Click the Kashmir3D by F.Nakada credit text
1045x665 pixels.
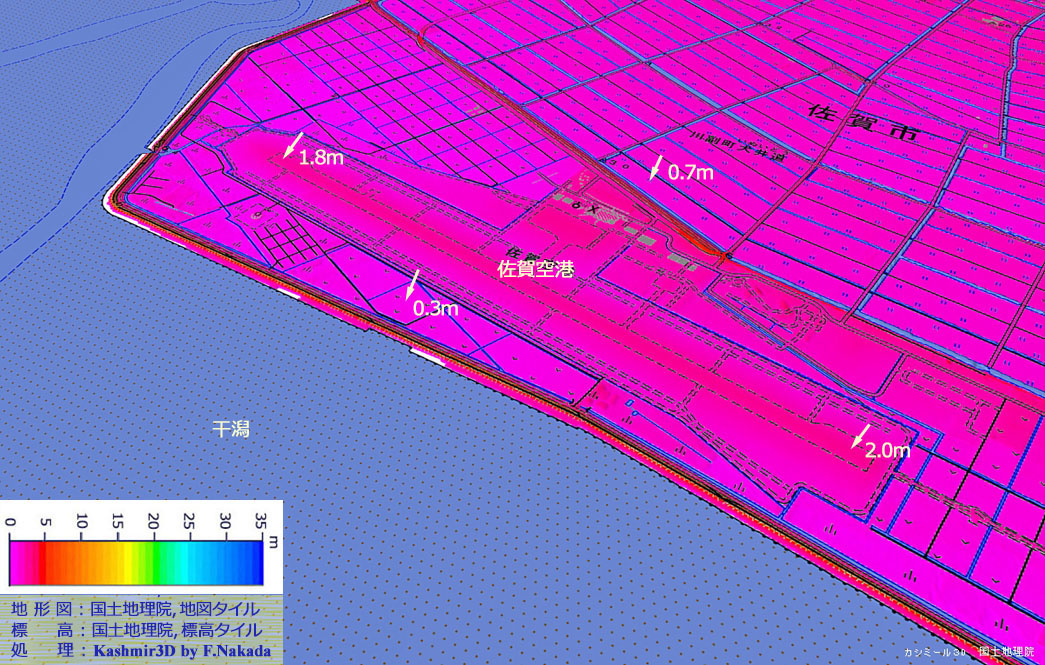click(180, 650)
